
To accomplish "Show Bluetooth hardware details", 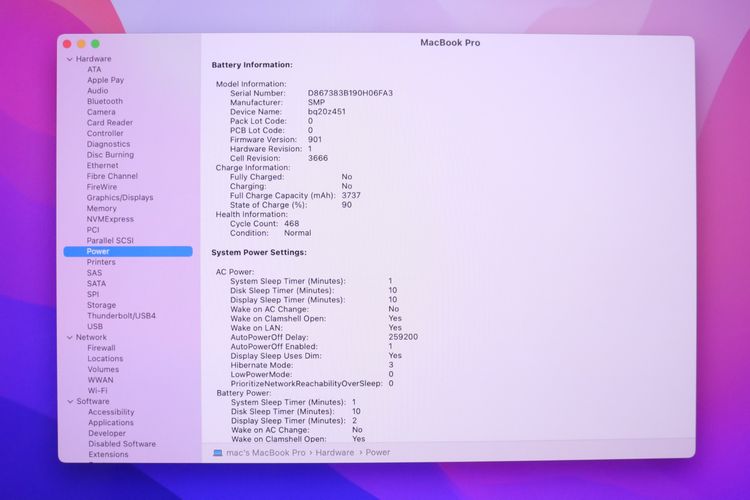I will click(x=105, y=101).
